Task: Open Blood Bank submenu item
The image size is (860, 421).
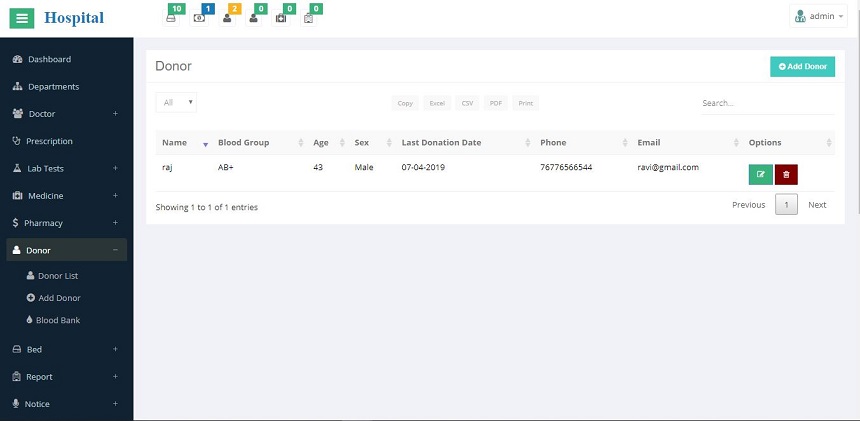Action: tap(58, 320)
